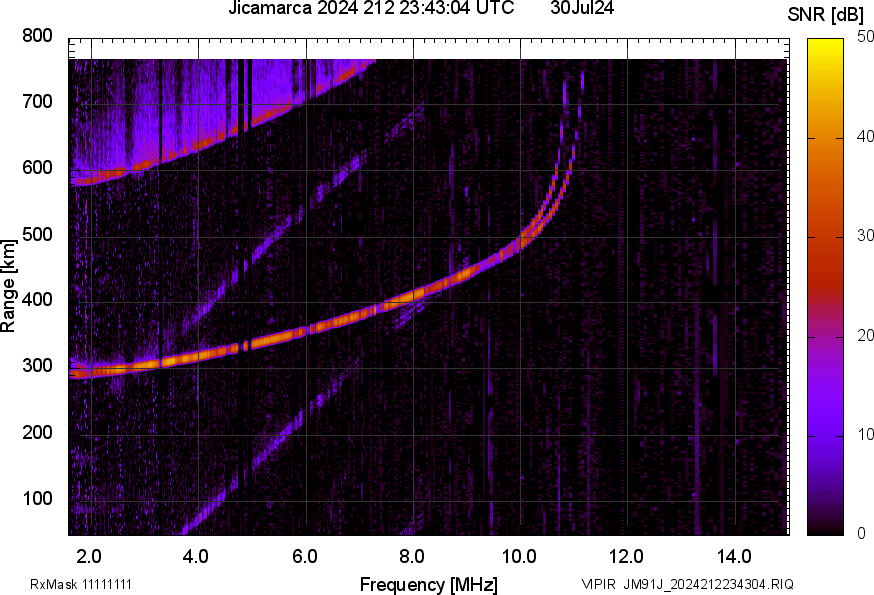Click the range tick label '400'

click(37, 299)
